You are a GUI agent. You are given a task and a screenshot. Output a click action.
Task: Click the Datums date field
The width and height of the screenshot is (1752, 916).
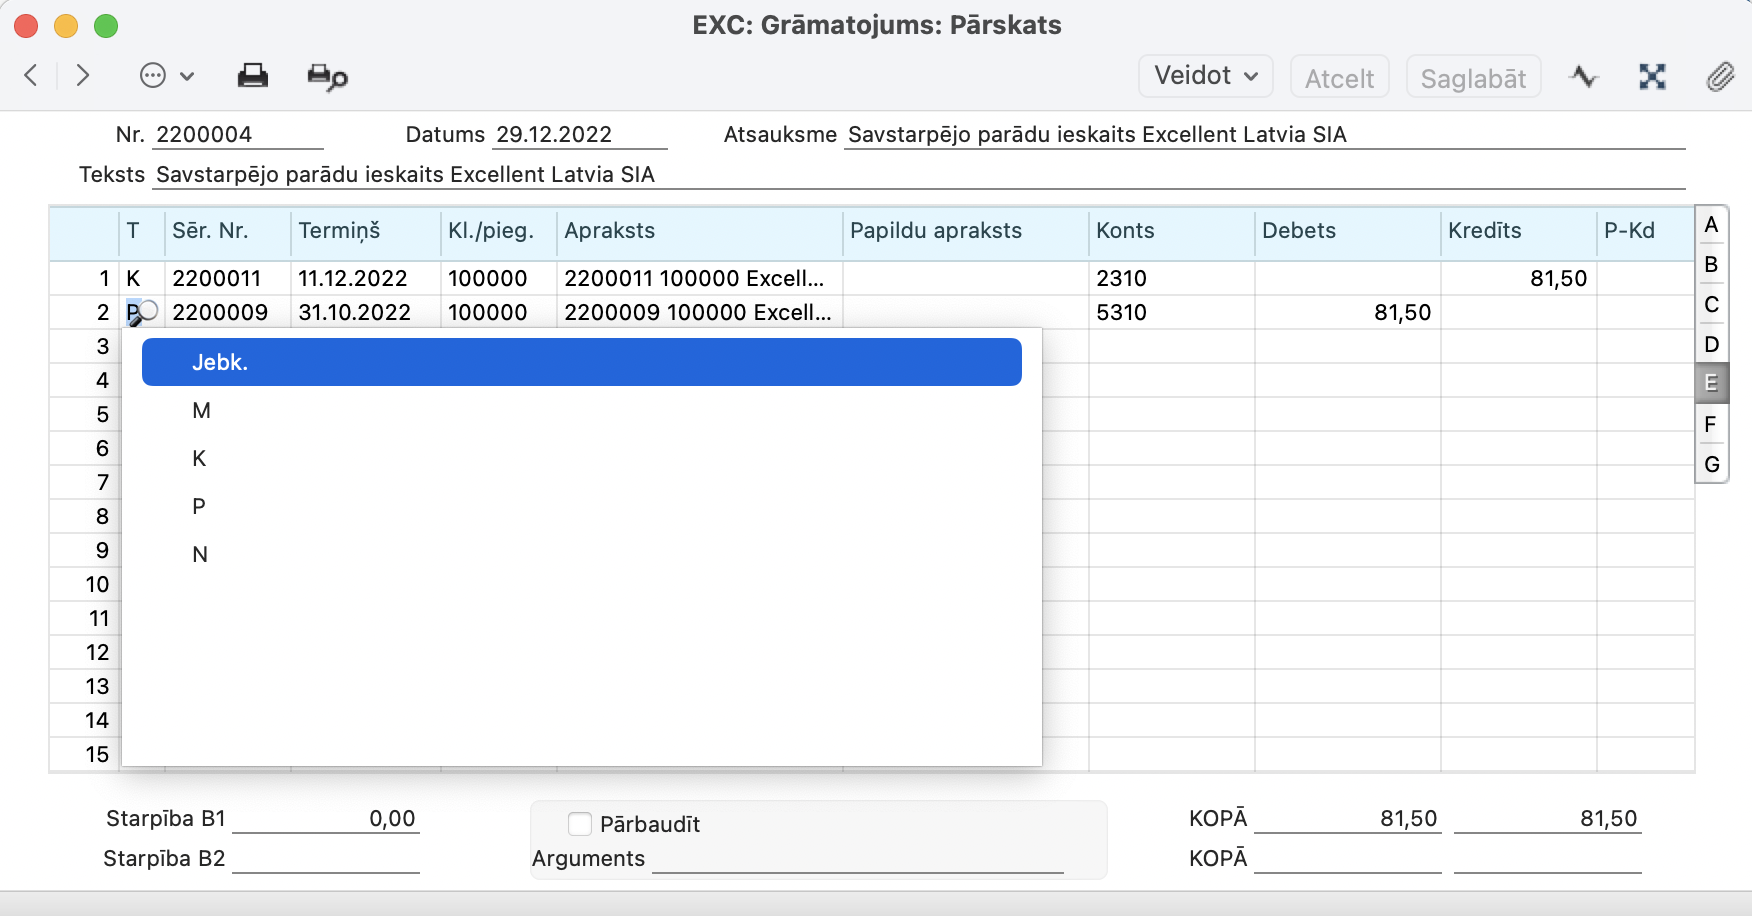pos(579,135)
